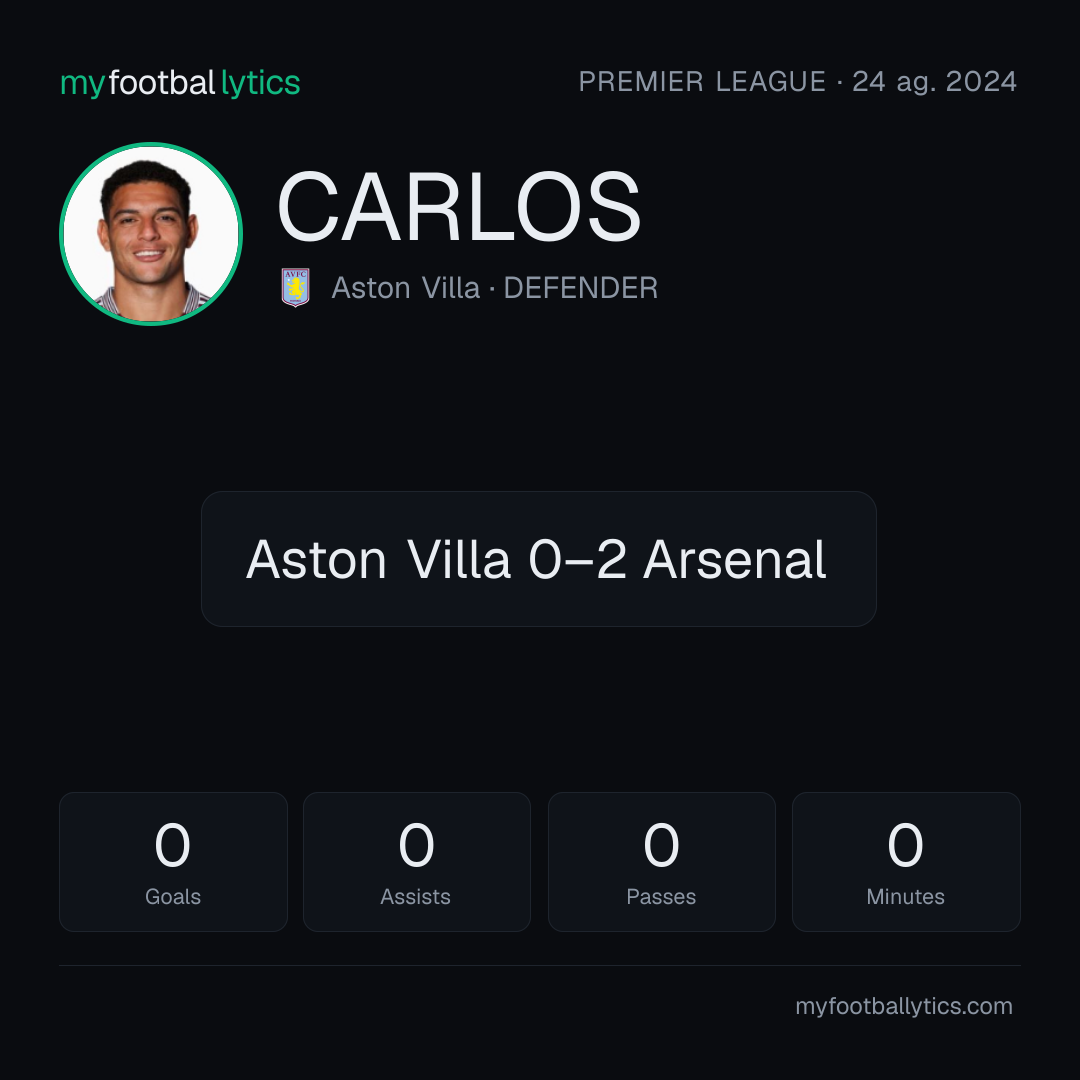Open the player's circular profile photo

point(151,233)
